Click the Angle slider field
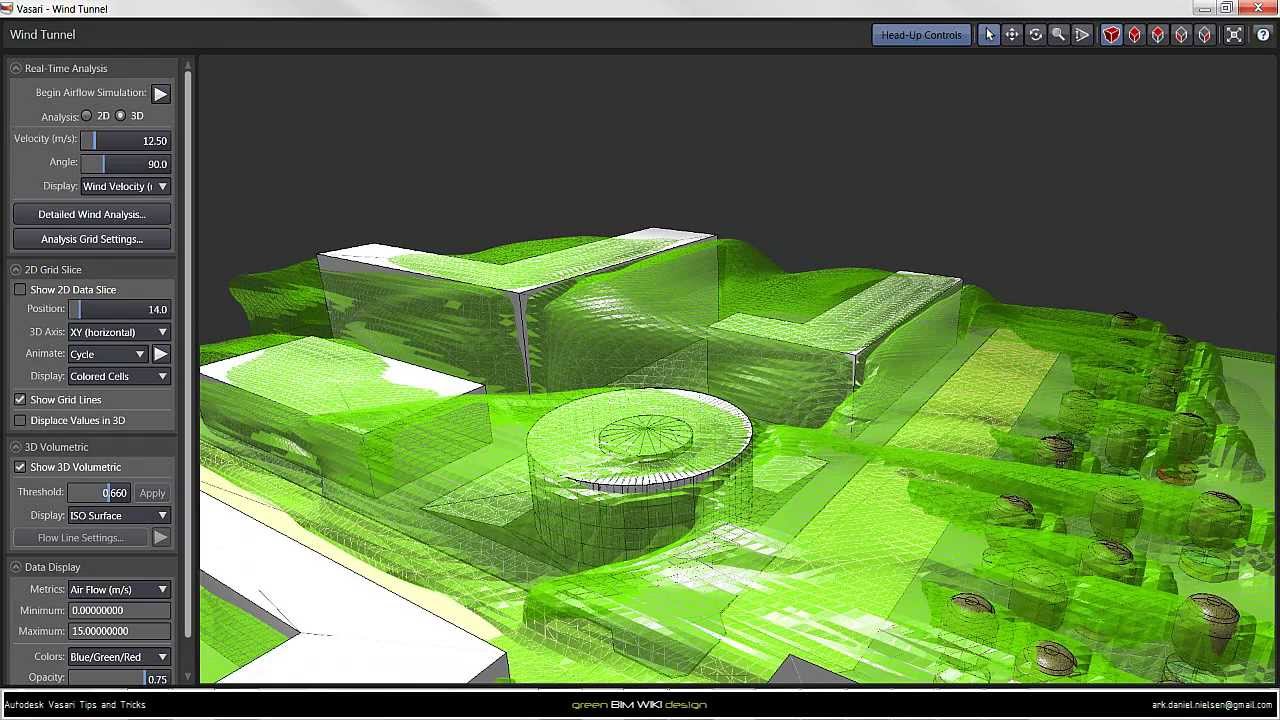1280x720 pixels. 125,164
